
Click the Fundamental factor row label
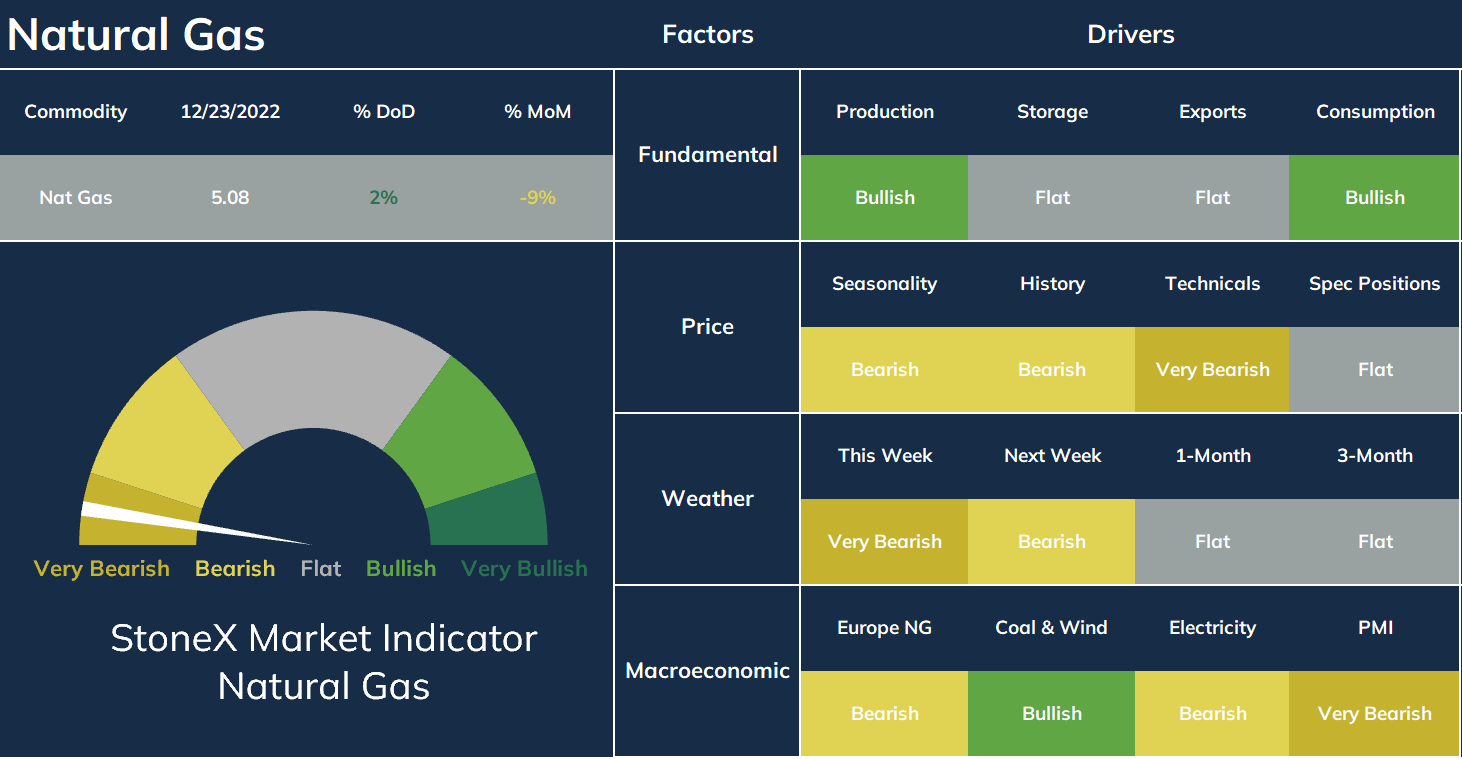[707, 155]
